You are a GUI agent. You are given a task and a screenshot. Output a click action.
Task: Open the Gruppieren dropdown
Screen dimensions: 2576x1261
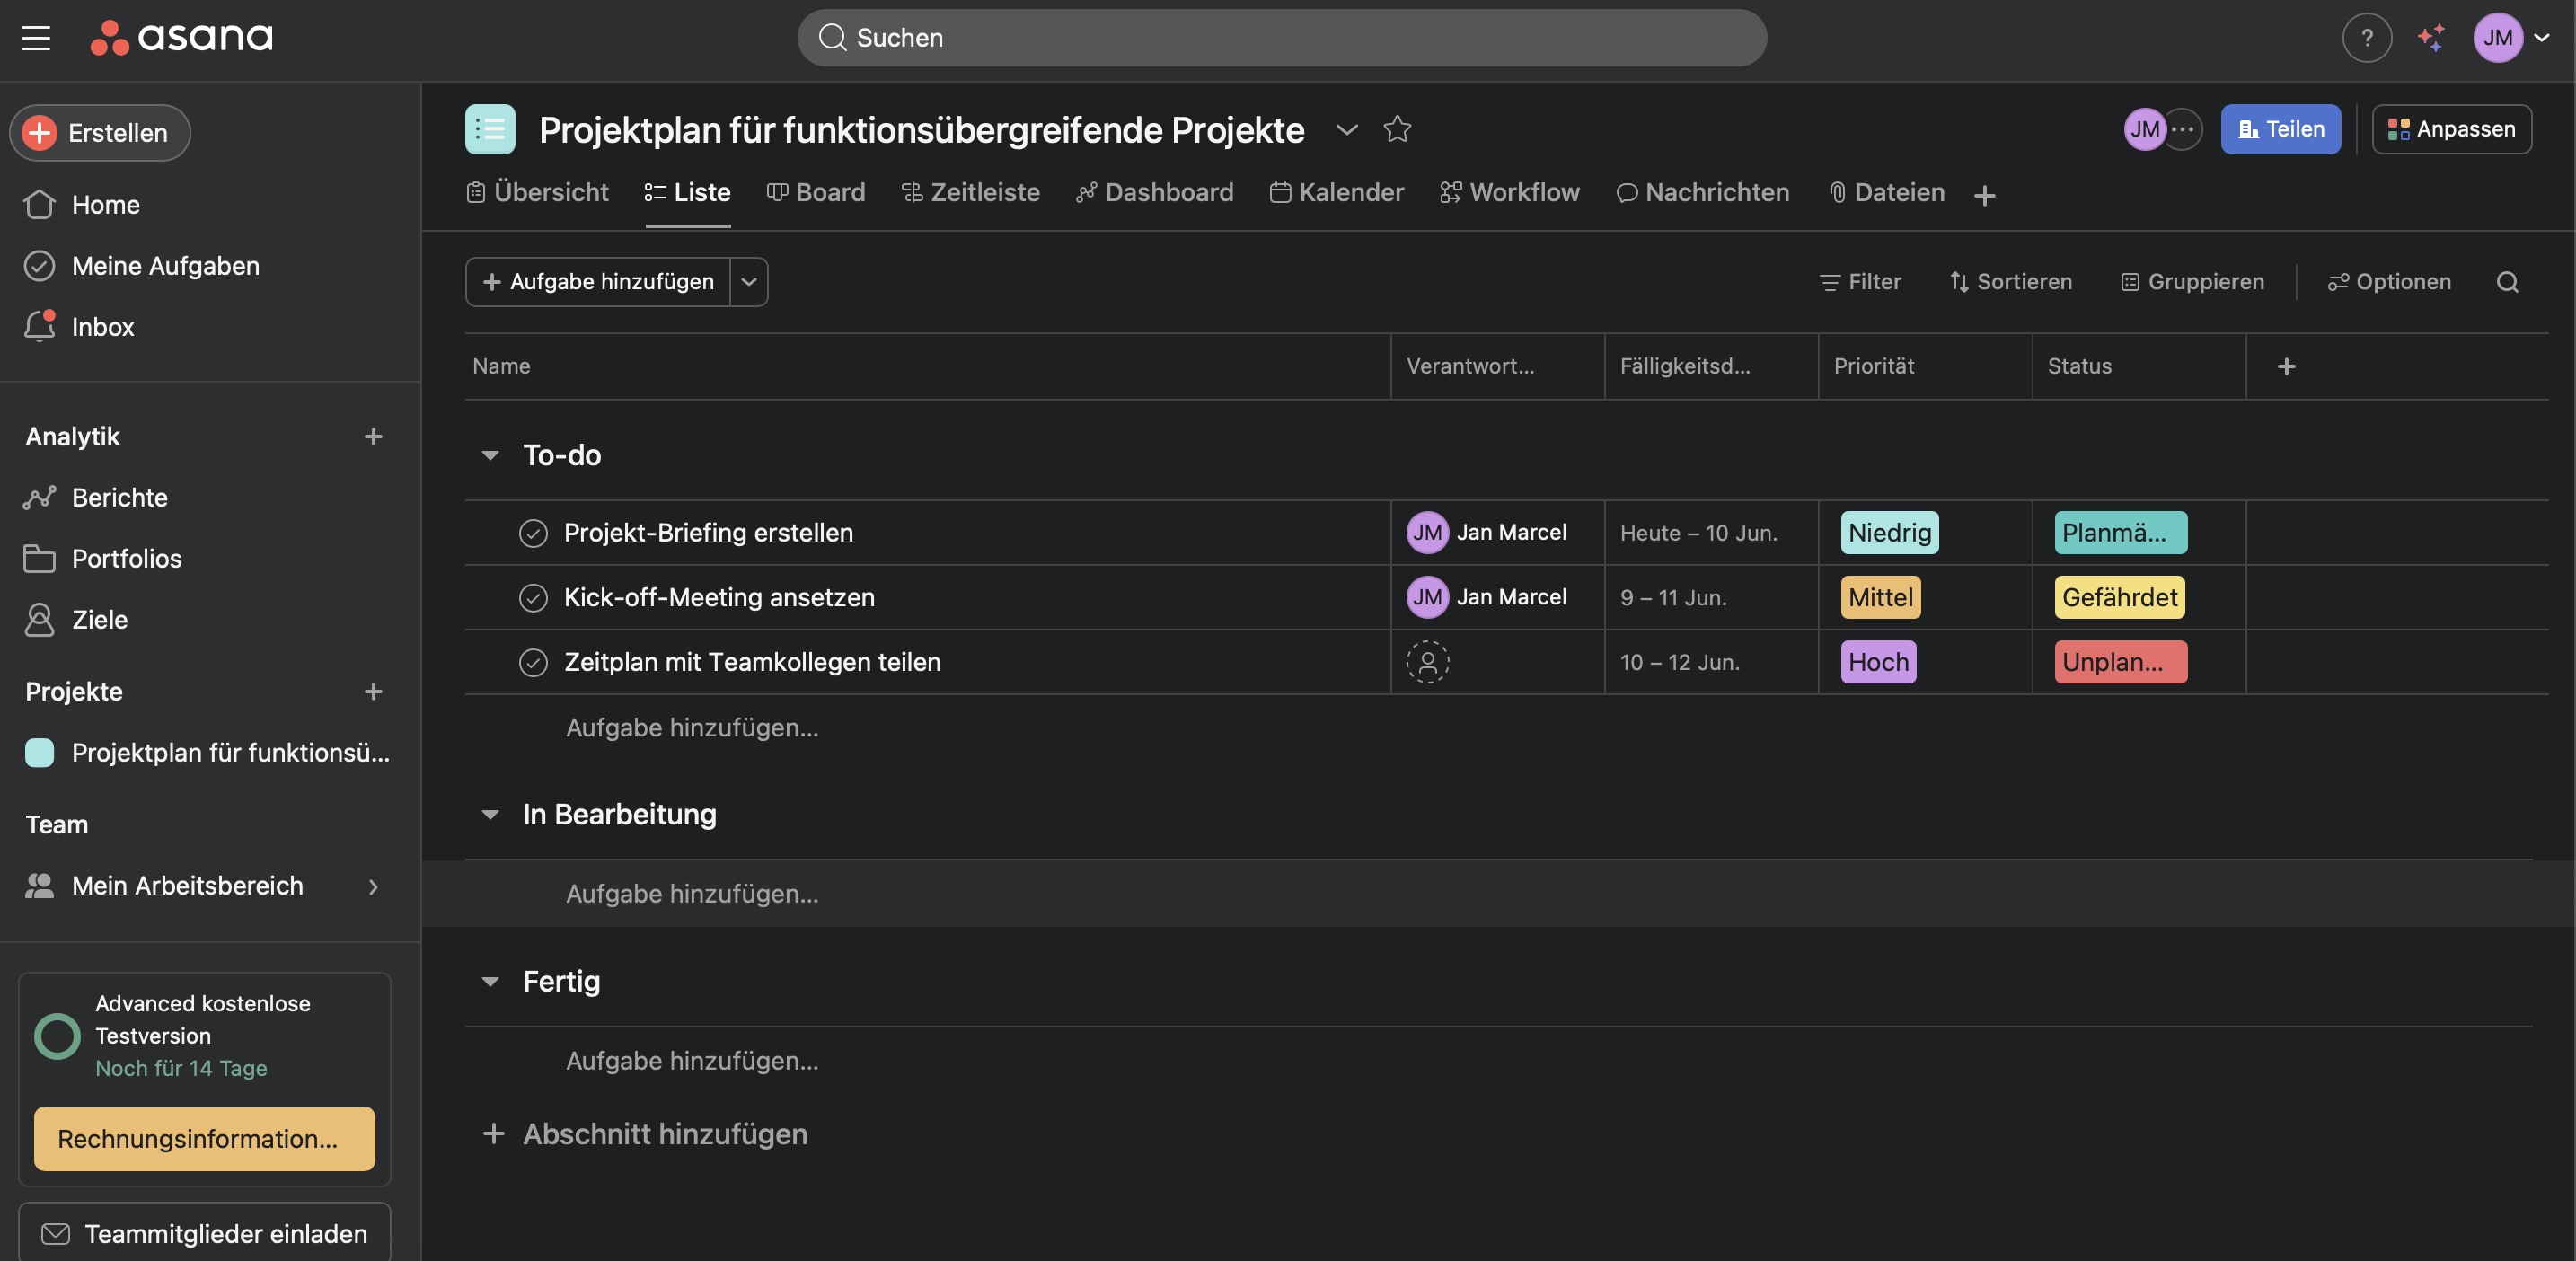click(2192, 282)
